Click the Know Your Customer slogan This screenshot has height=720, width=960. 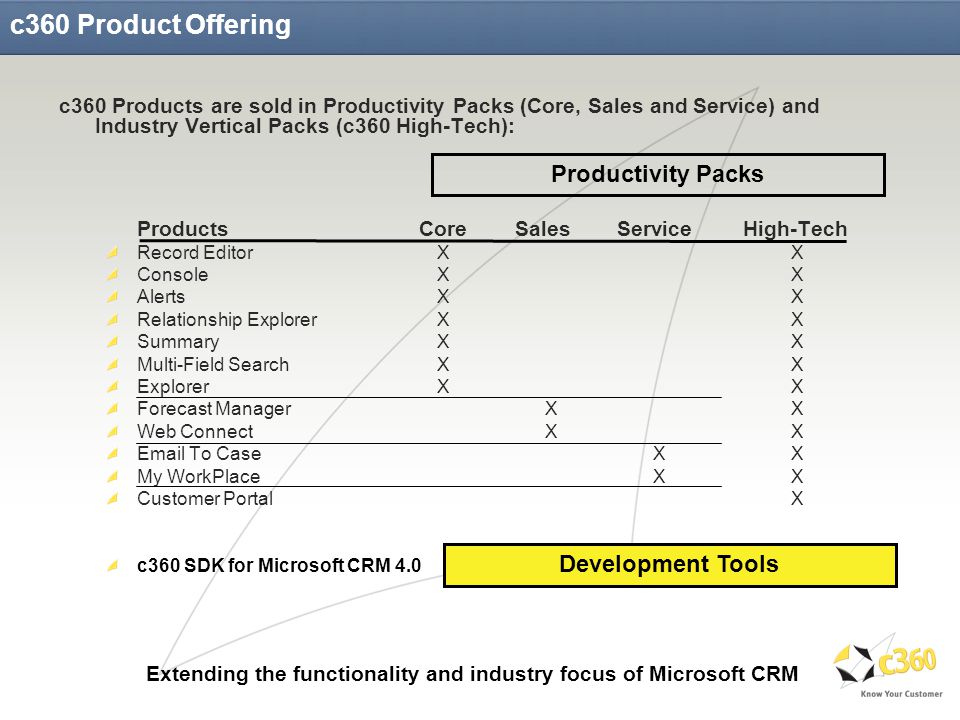901,694
